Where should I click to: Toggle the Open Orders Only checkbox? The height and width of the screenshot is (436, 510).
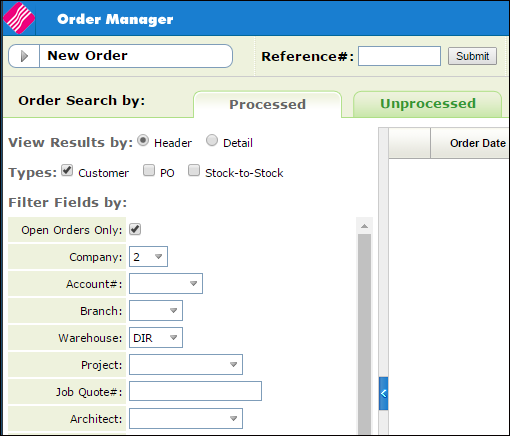pyautogui.click(x=135, y=229)
